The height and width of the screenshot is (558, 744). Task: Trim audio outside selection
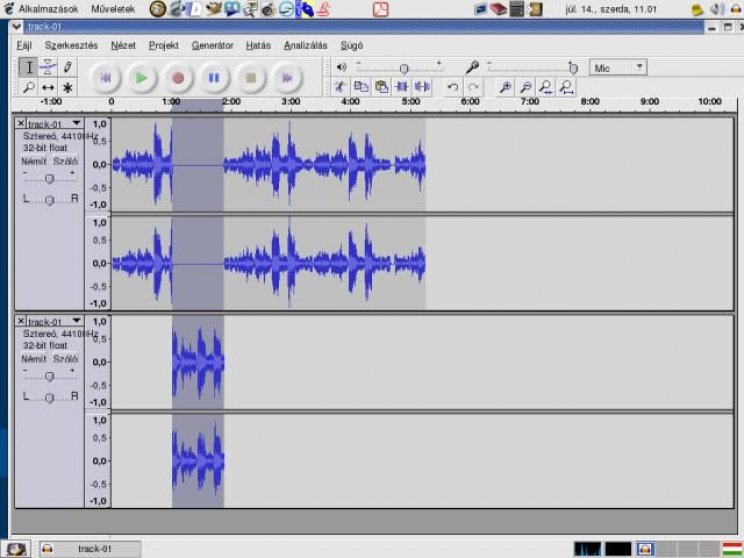pyautogui.click(x=402, y=87)
